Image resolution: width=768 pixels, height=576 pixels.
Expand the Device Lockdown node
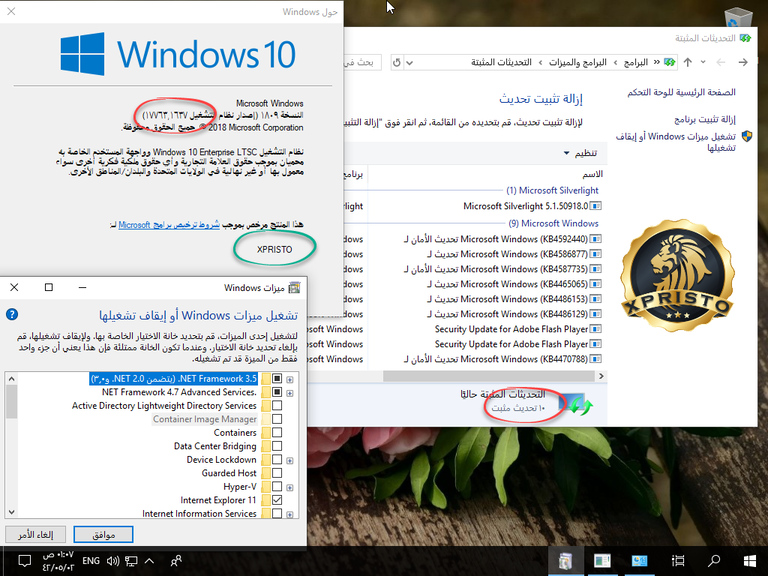tap(290, 460)
